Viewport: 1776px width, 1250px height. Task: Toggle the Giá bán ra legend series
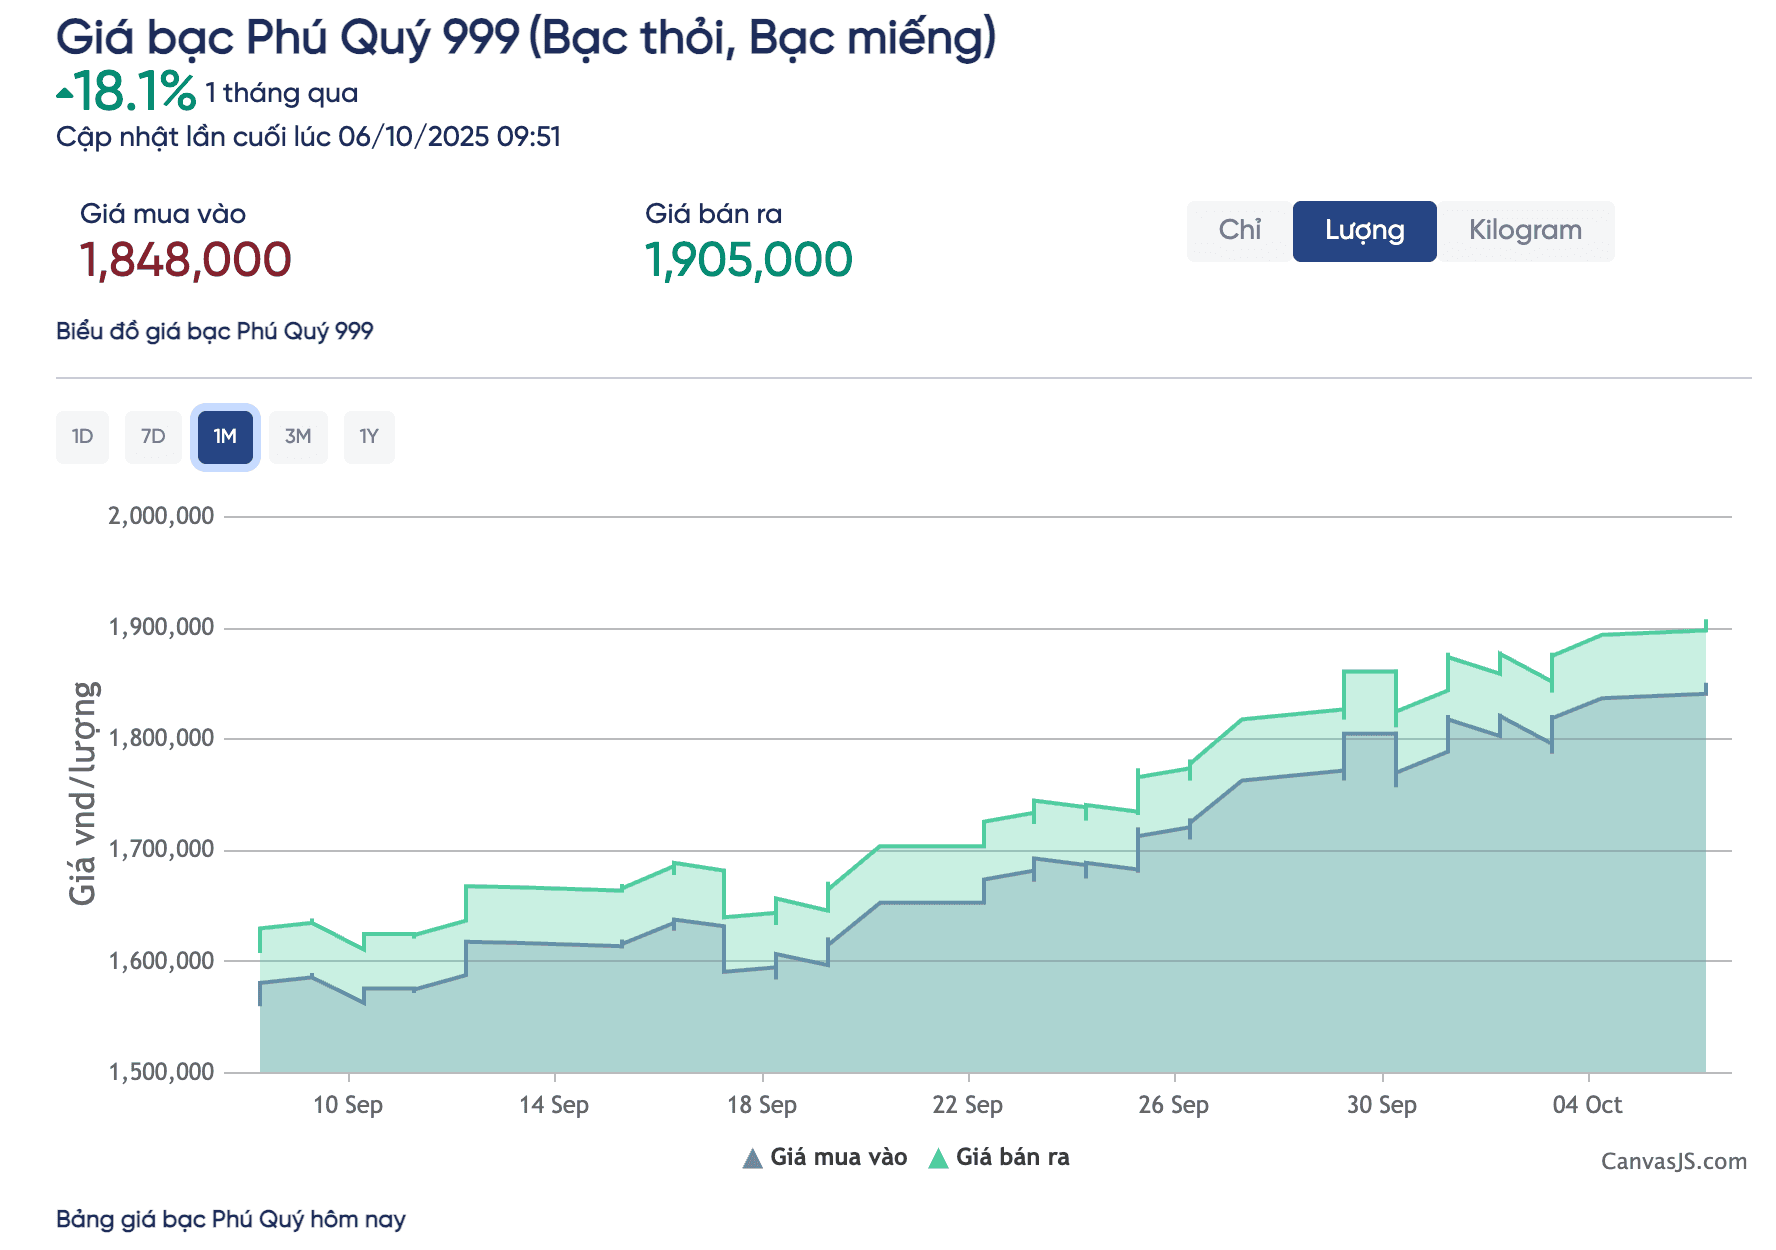click(1013, 1157)
